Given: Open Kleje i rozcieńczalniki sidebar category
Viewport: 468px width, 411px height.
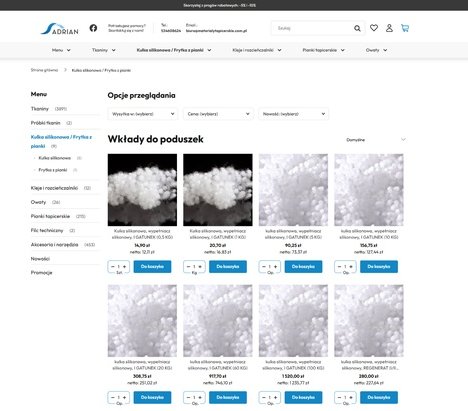Looking at the screenshot, I should tap(54, 188).
